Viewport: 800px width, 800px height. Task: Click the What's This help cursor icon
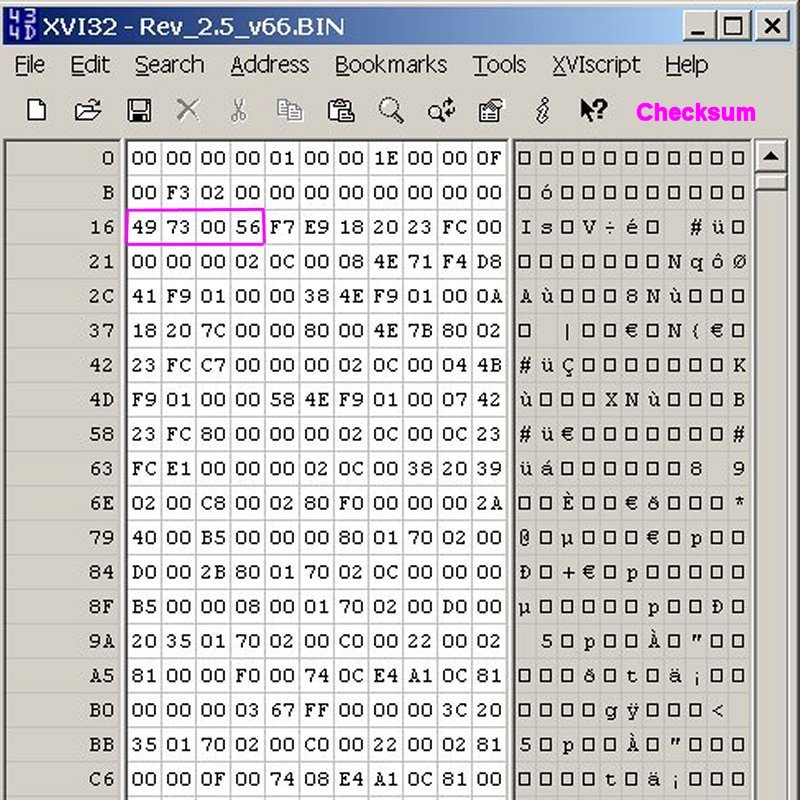593,110
